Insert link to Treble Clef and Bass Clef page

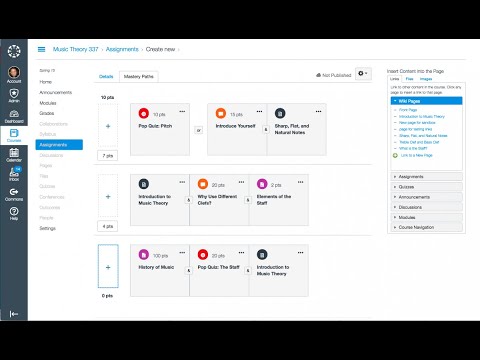coord(419,142)
